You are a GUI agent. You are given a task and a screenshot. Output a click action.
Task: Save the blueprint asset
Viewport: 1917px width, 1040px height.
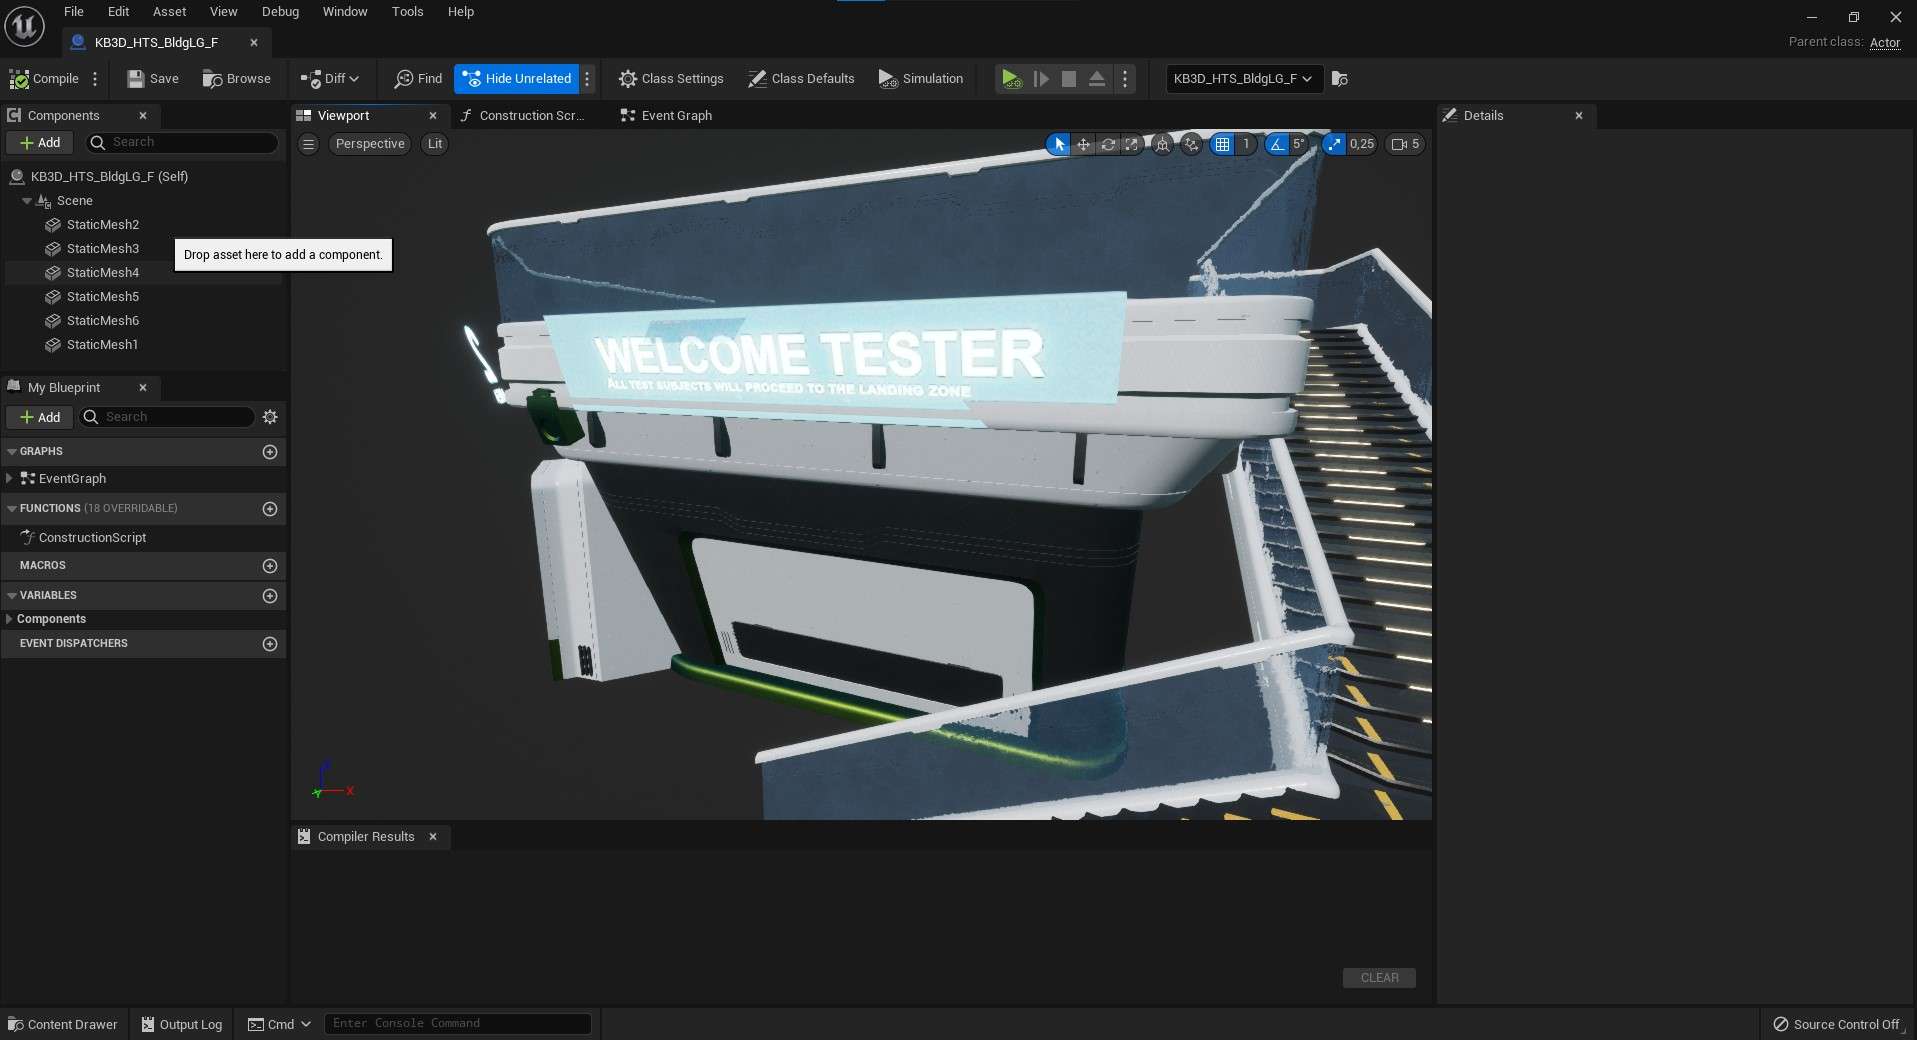click(153, 79)
